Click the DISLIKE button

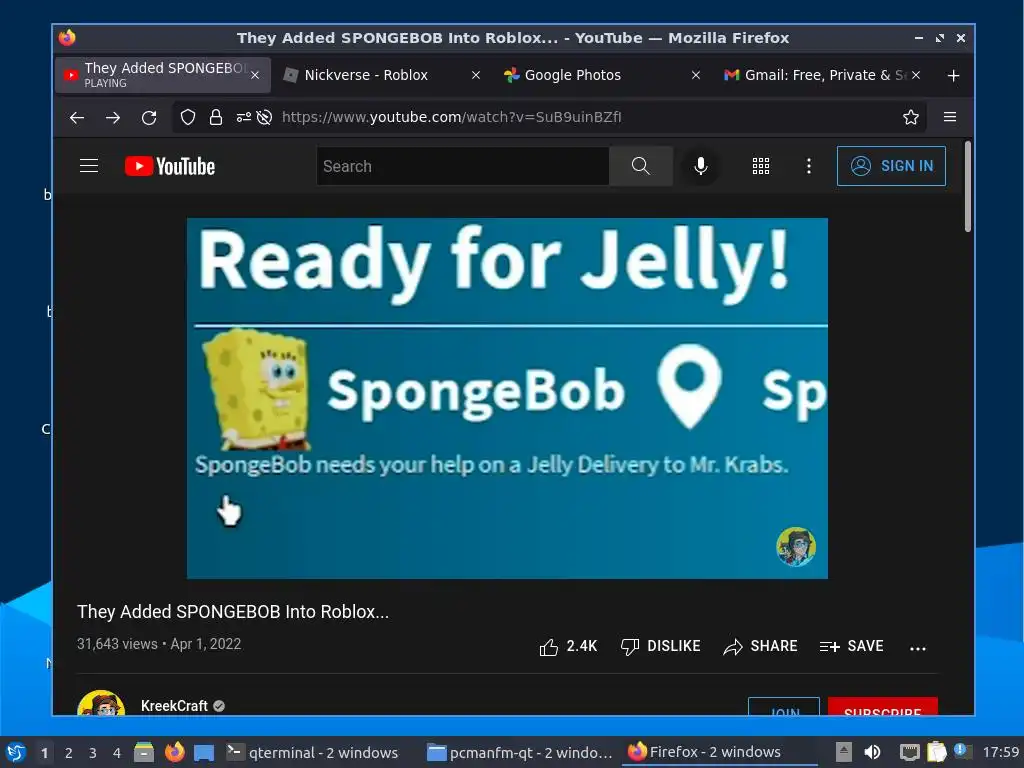tap(660, 647)
